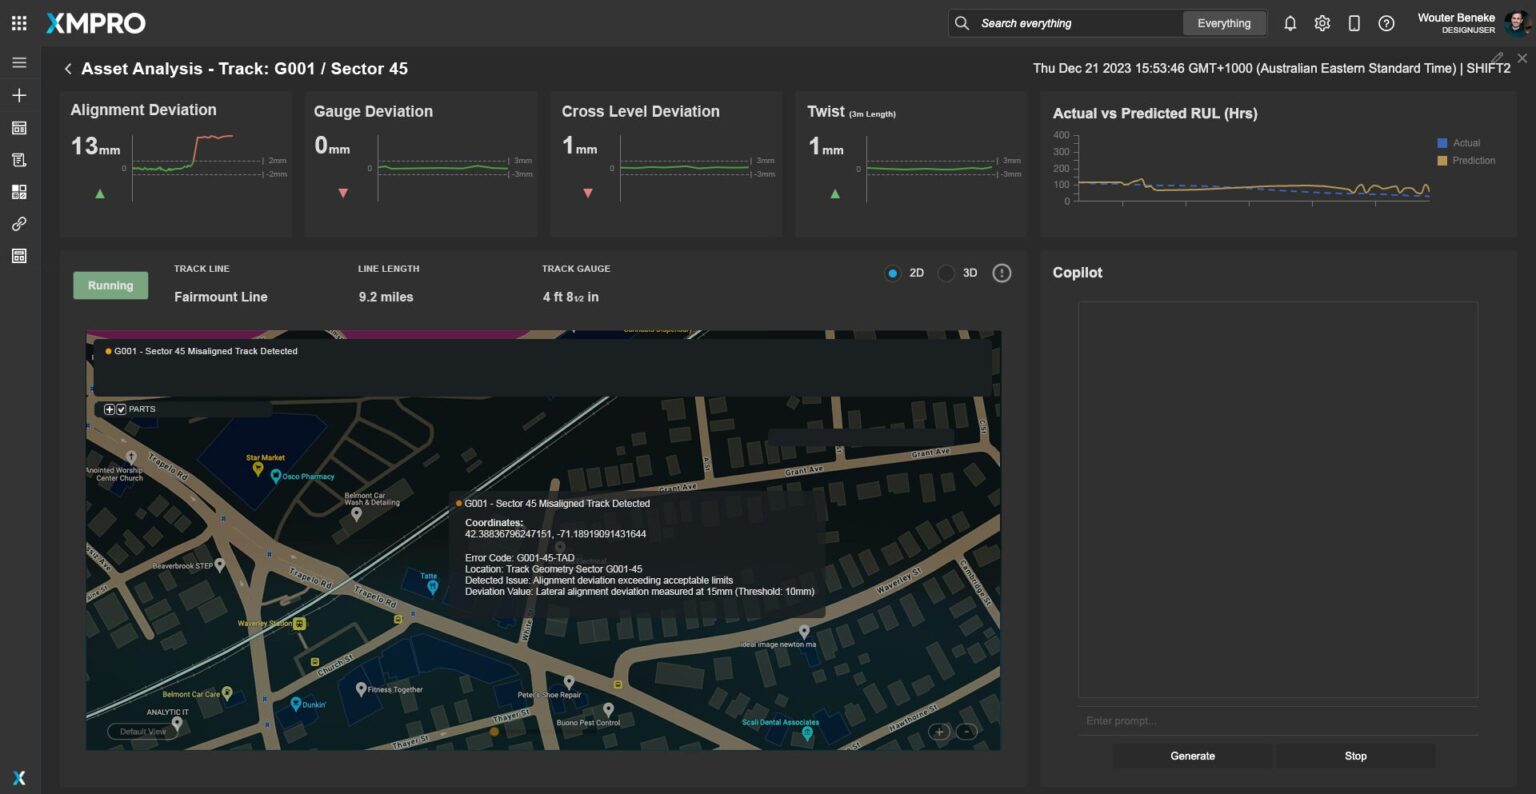
Task: Open the Everything search scope dropdown
Action: (x=1223, y=23)
